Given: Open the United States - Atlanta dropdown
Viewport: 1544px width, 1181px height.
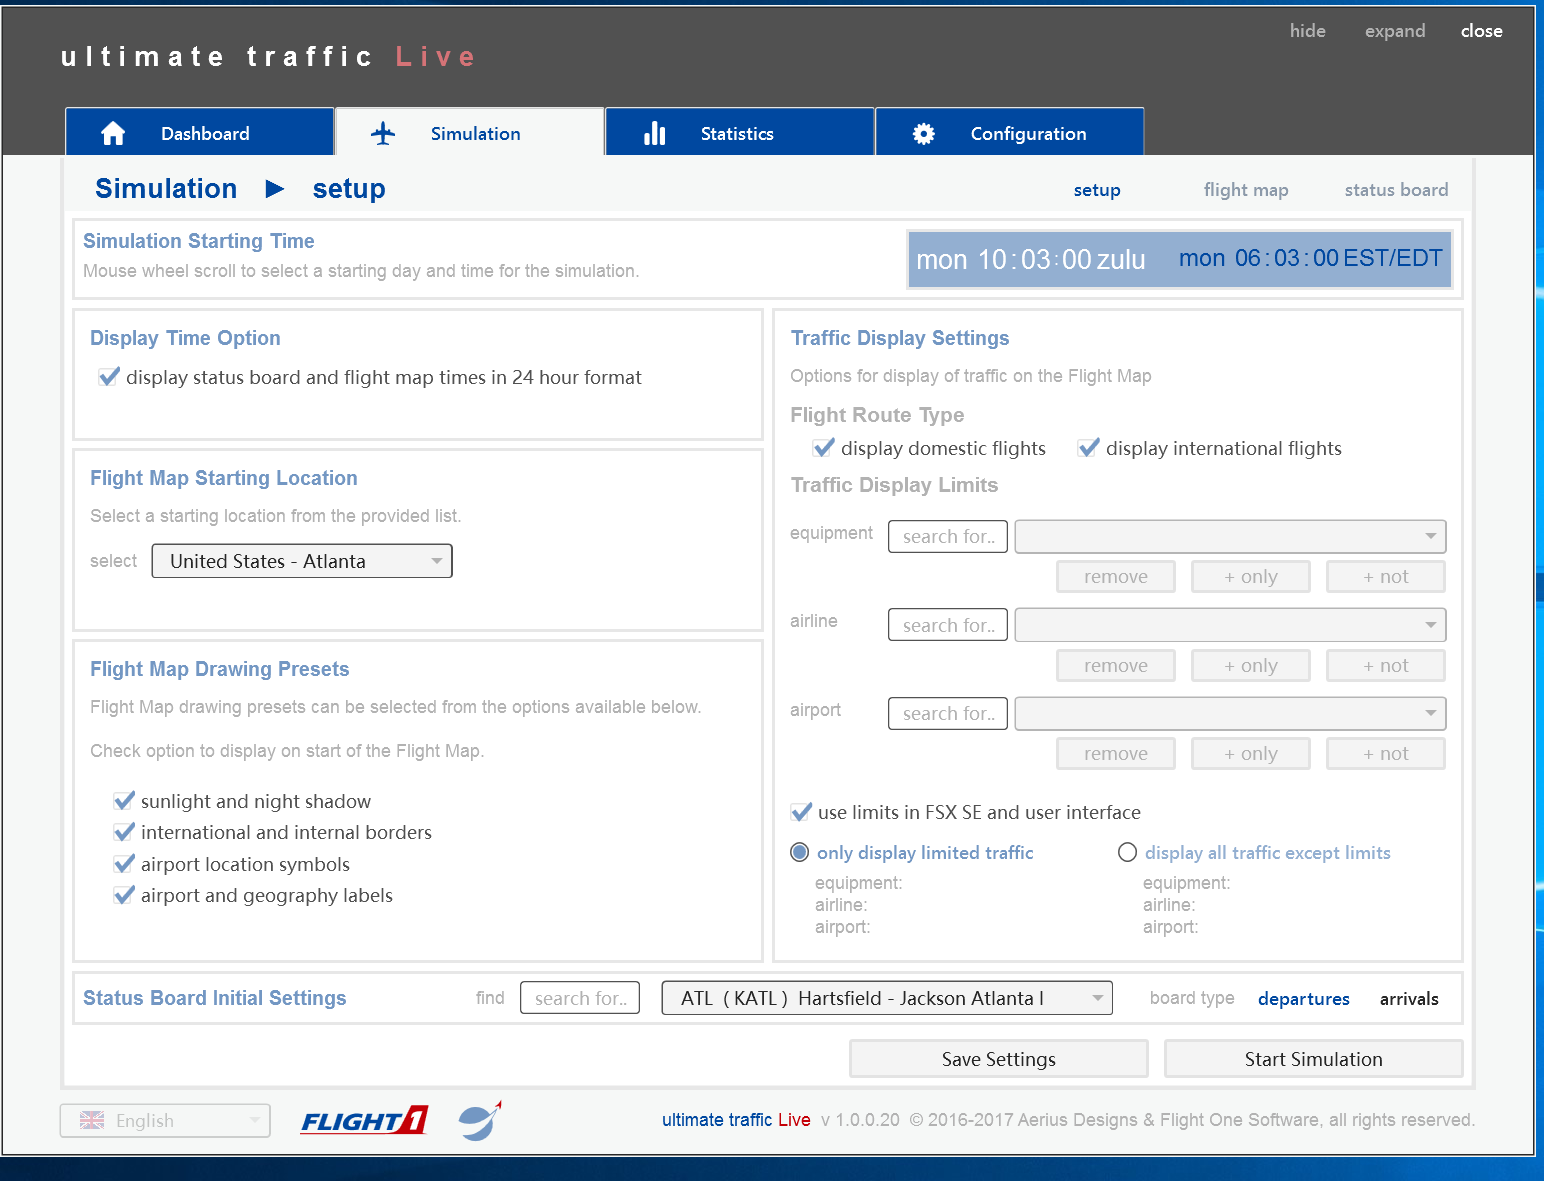Looking at the screenshot, I should point(302,561).
